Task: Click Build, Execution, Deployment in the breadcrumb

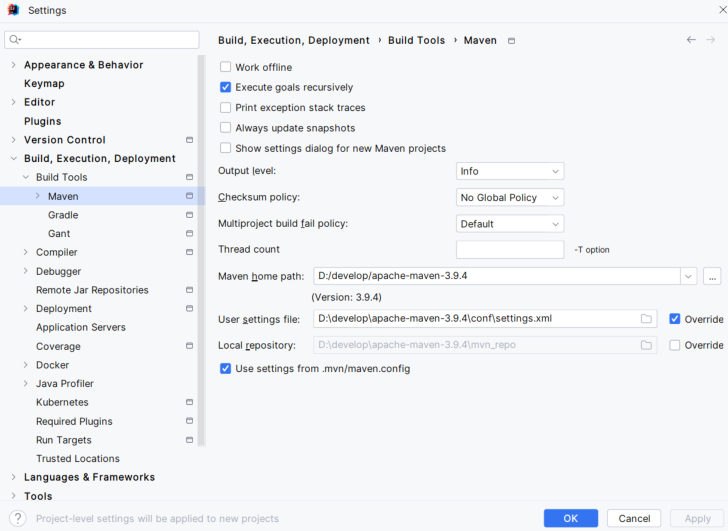Action: coord(294,40)
